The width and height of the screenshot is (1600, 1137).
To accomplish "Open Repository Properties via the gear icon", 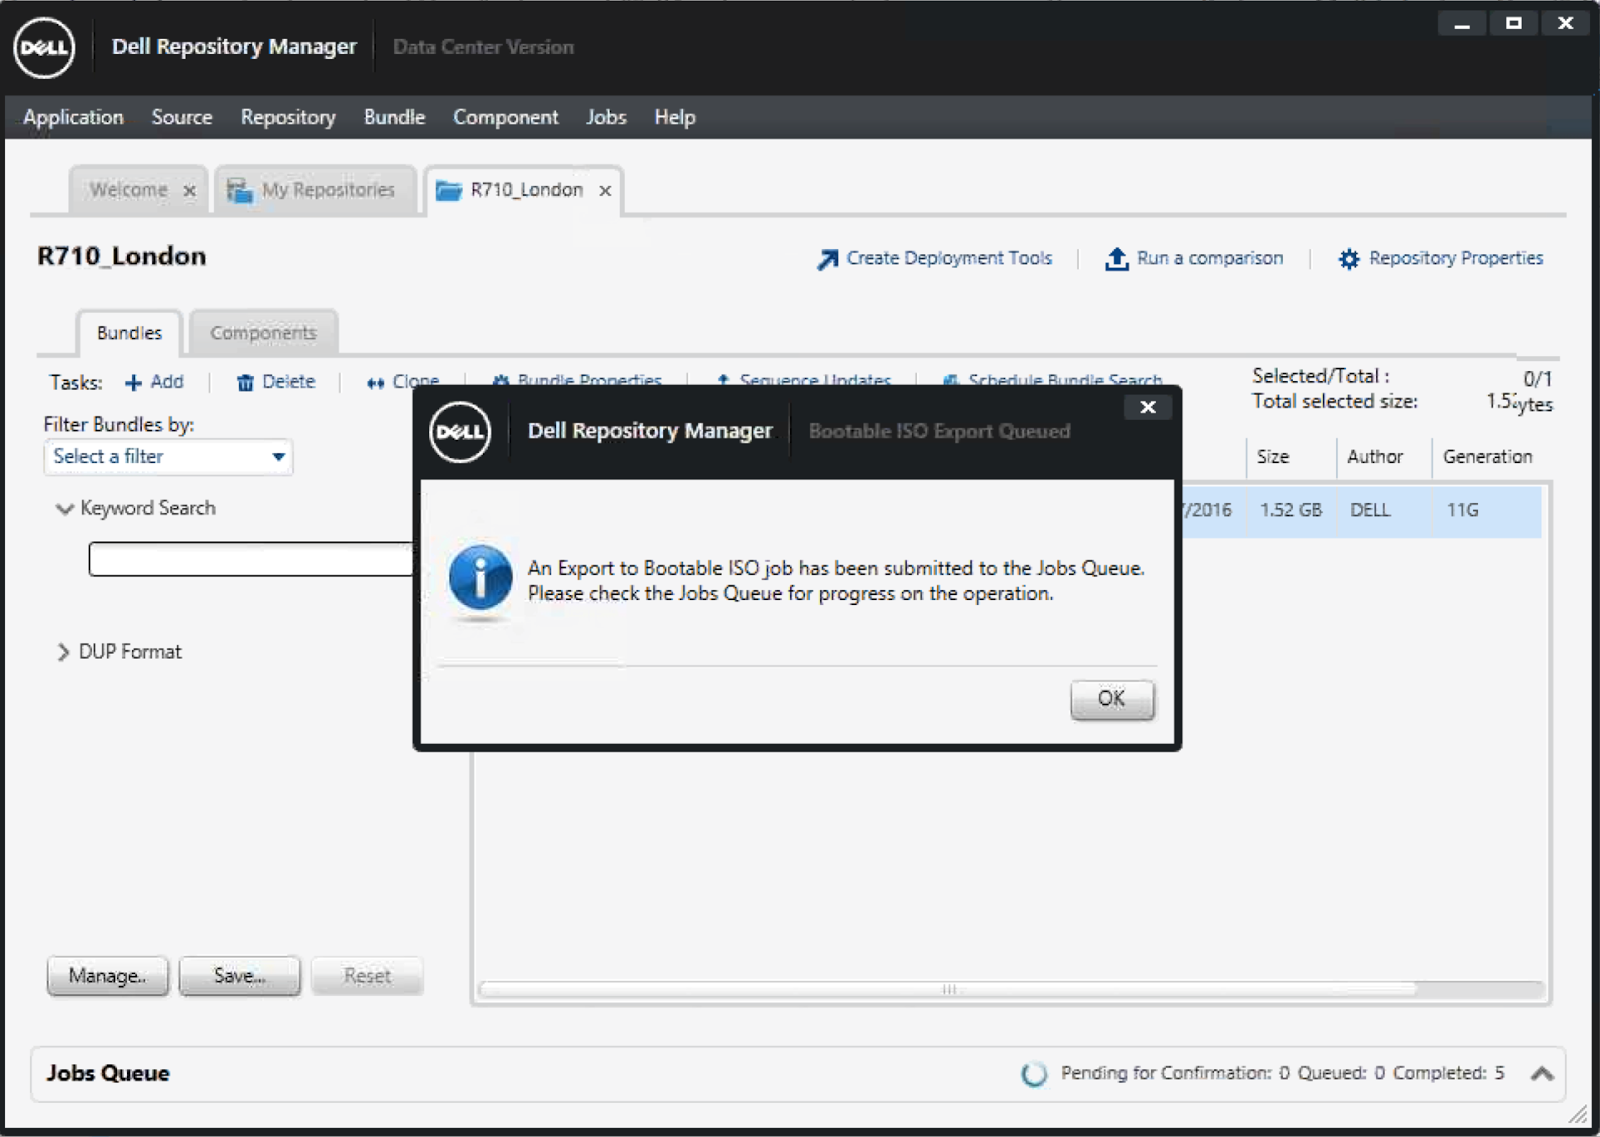I will click(1347, 258).
